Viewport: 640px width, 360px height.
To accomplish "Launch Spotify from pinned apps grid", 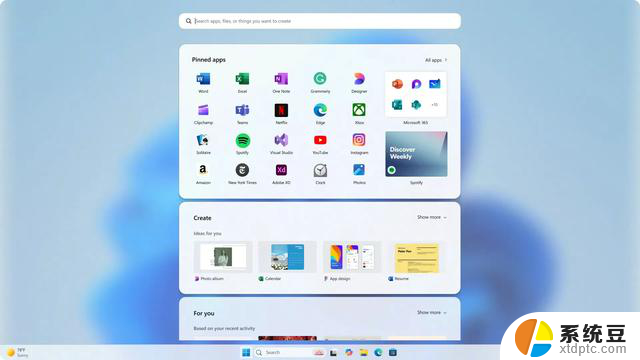I will tap(242, 141).
